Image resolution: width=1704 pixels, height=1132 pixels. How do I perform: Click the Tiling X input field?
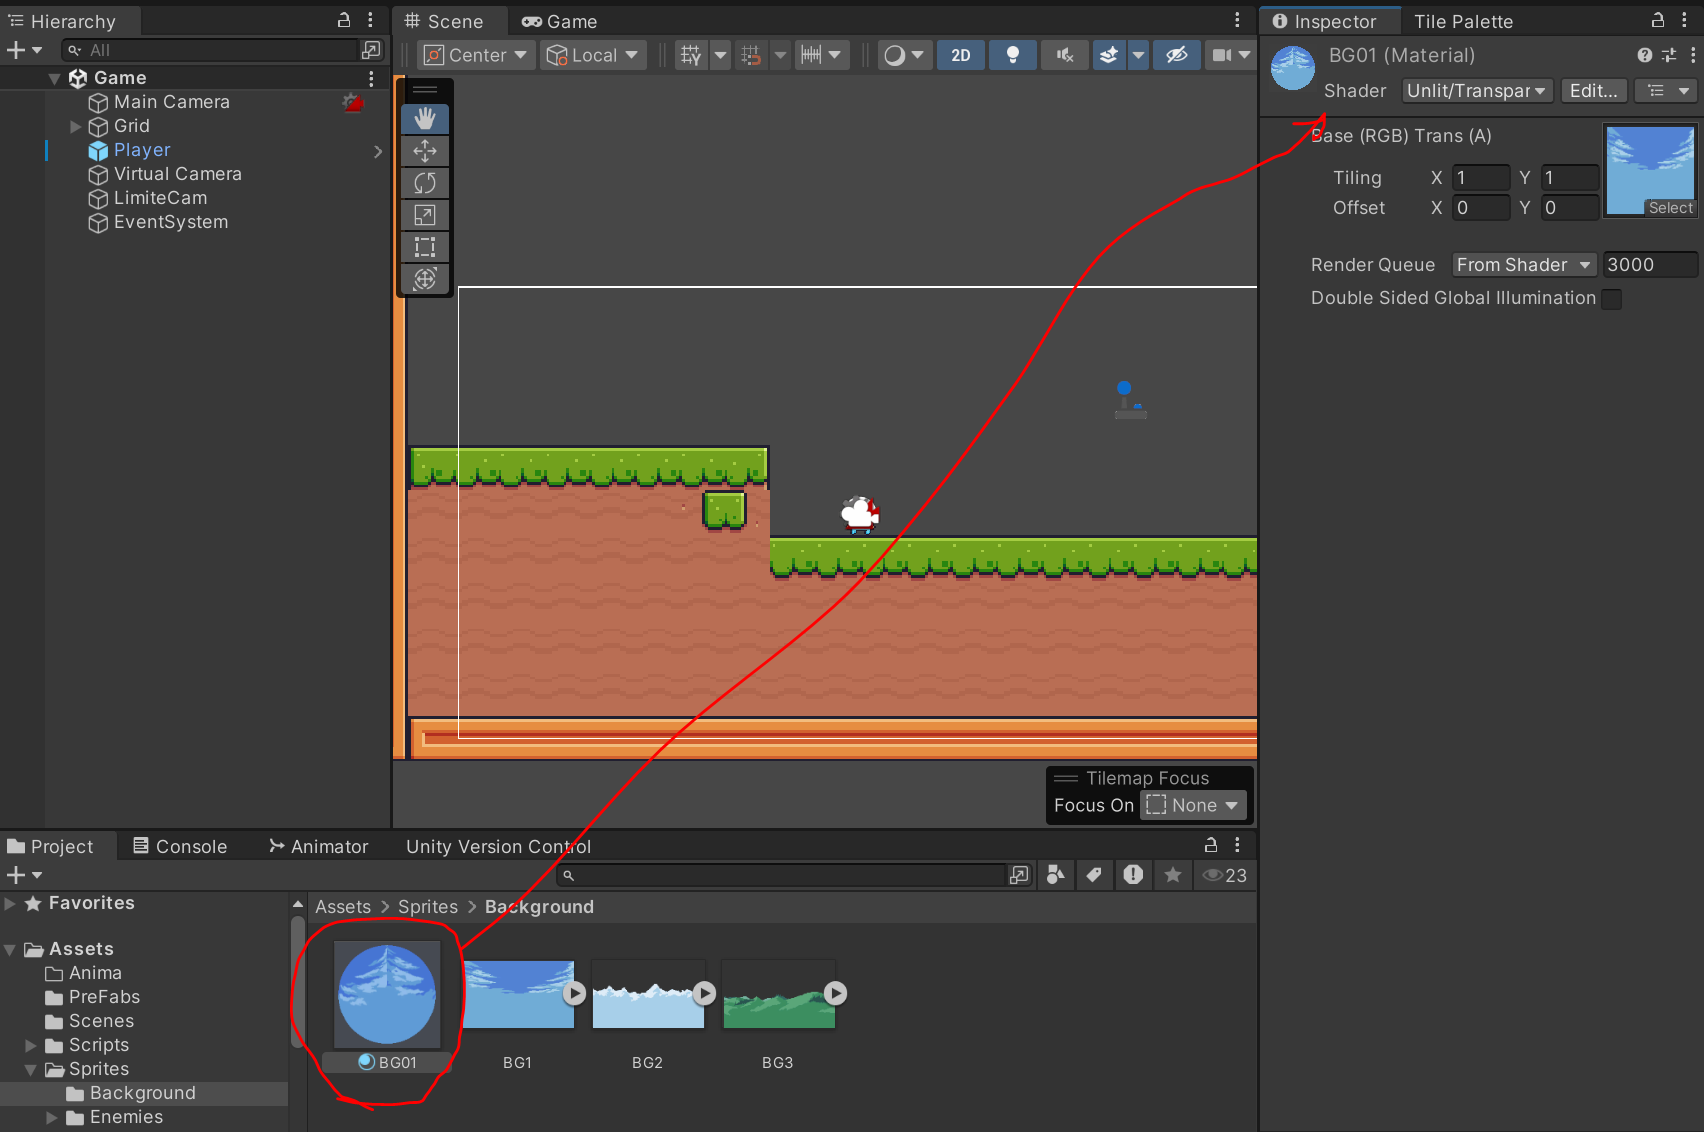pos(1480,178)
